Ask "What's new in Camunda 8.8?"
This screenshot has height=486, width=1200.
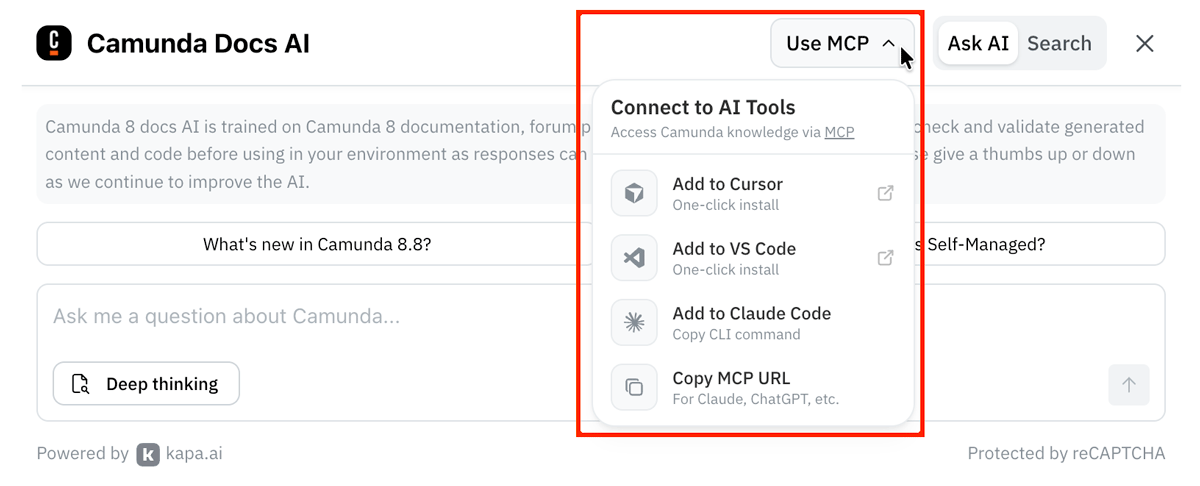[317, 244]
